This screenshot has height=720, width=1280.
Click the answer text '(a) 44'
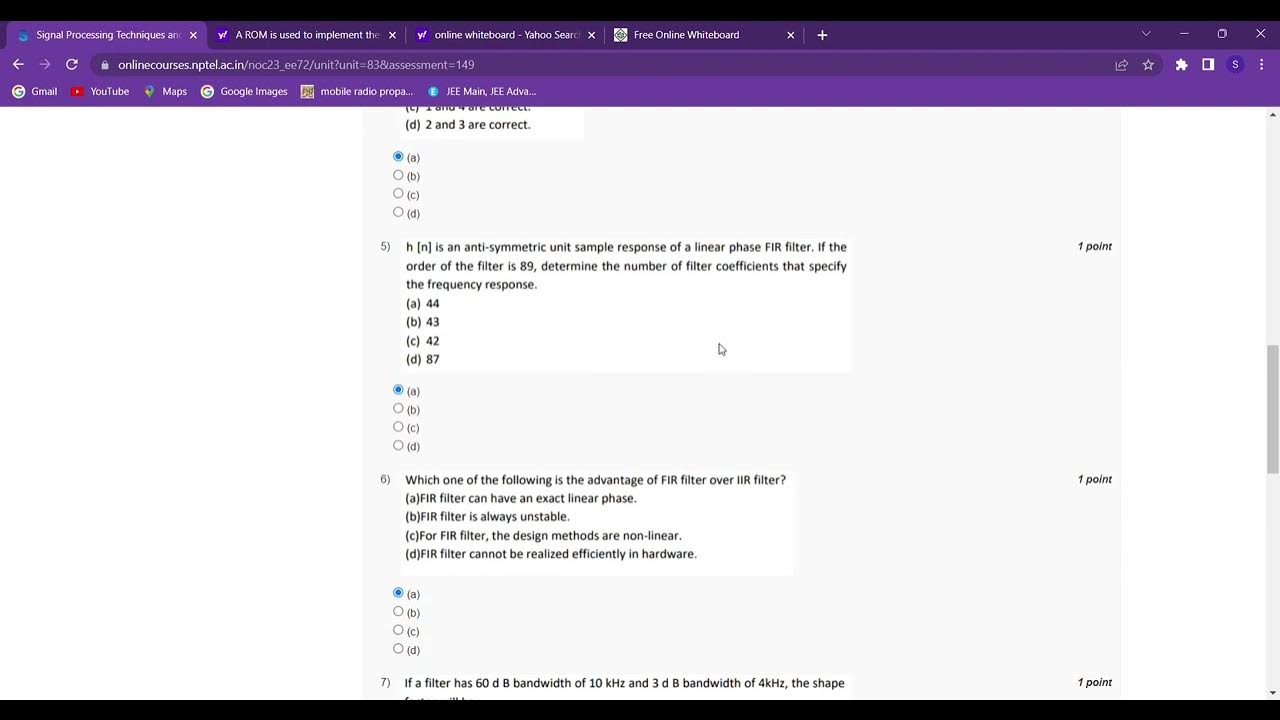(x=423, y=304)
